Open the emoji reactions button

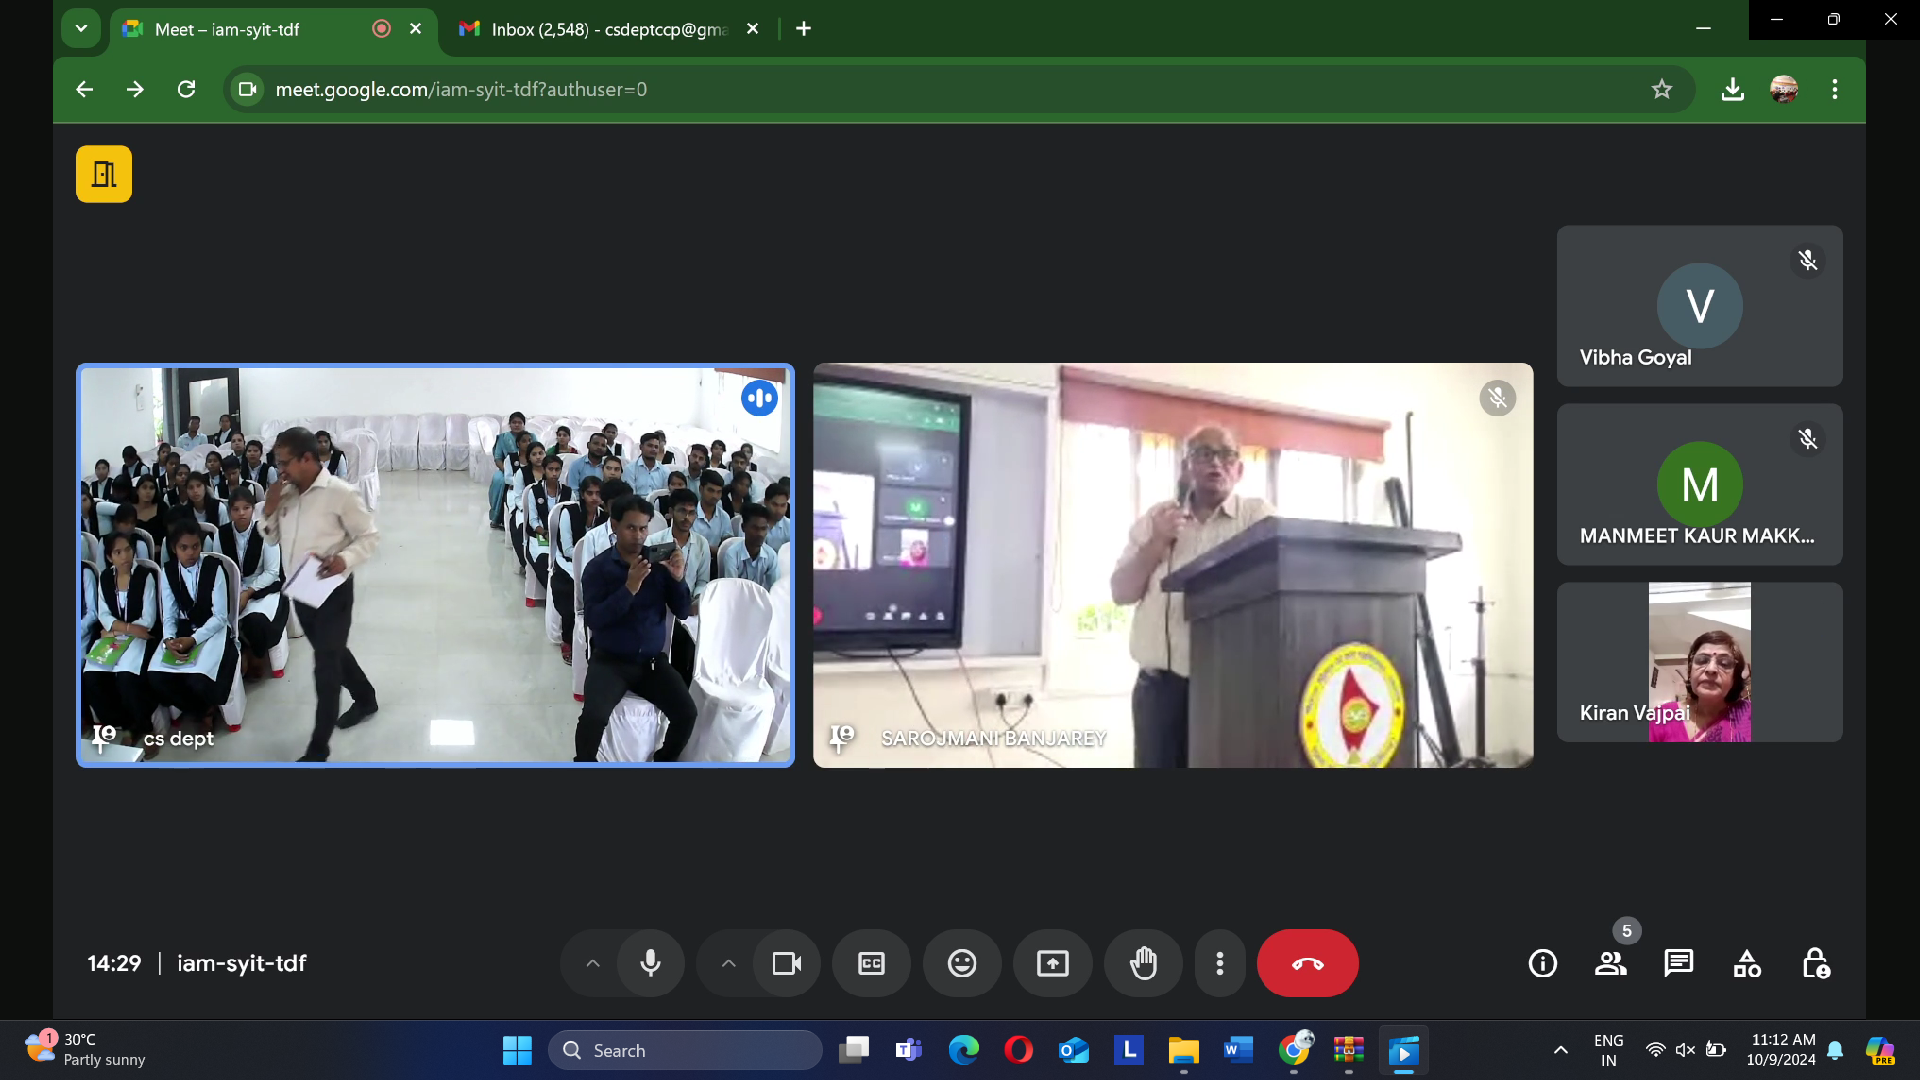click(962, 963)
